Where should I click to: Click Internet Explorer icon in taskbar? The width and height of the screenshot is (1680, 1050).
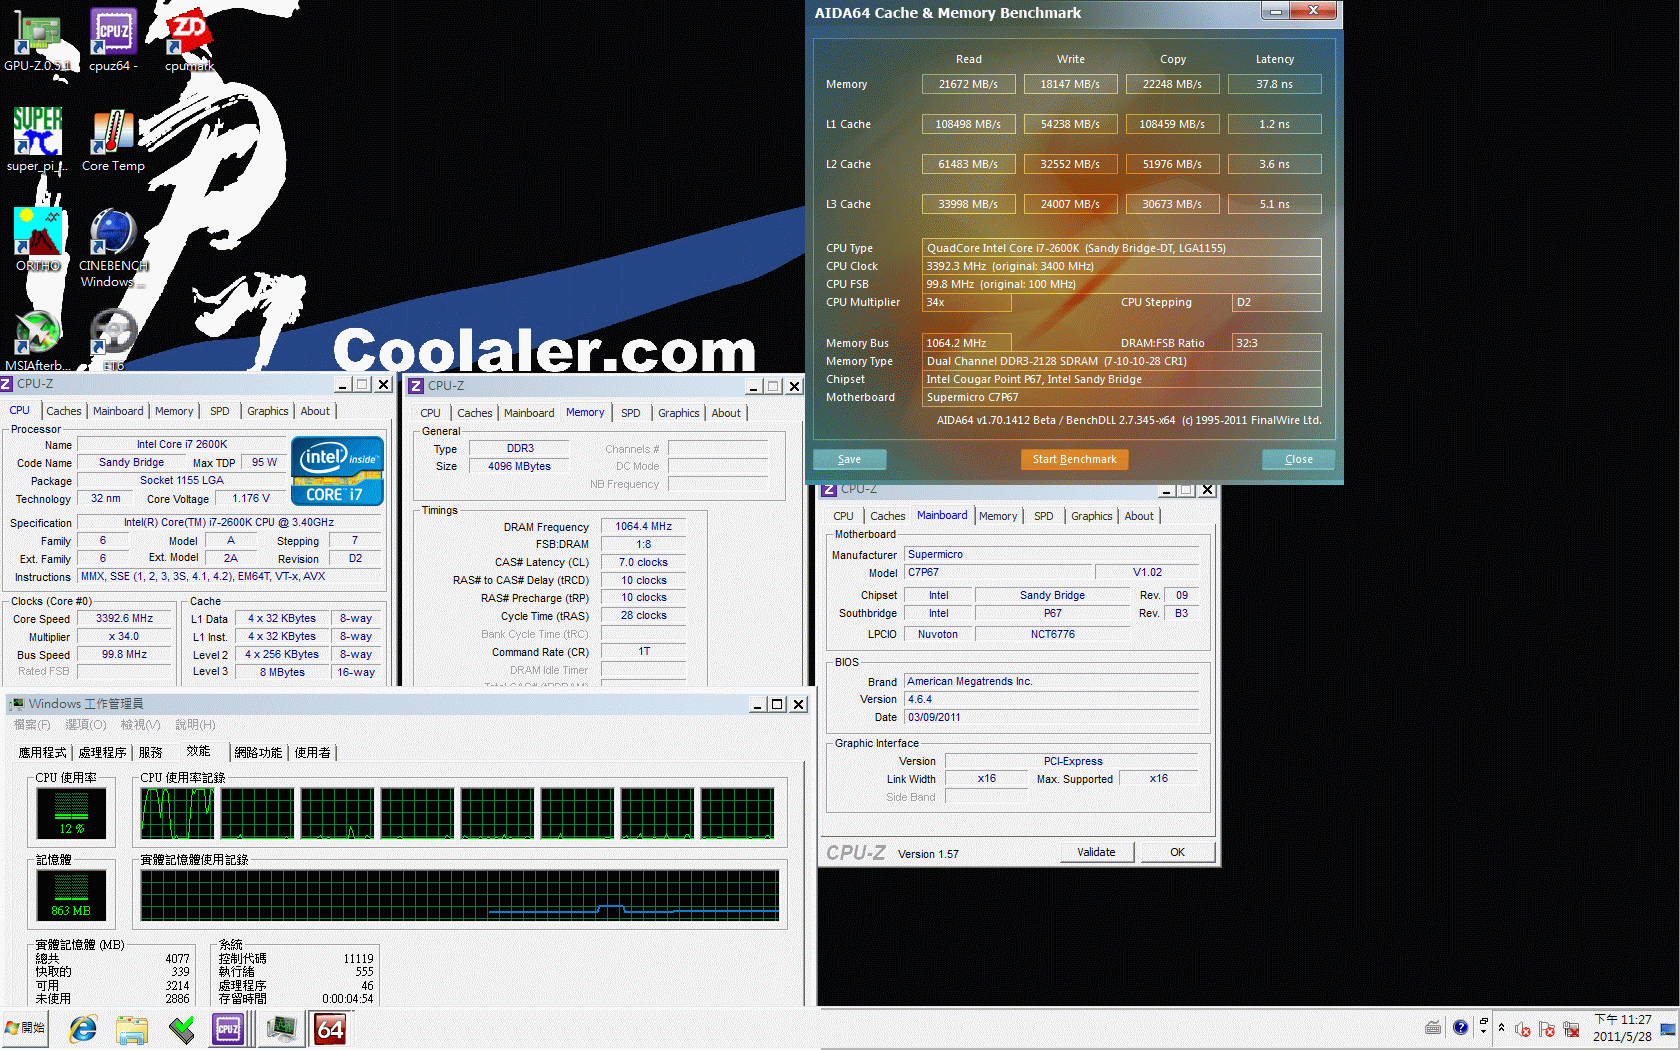pyautogui.click(x=83, y=1028)
